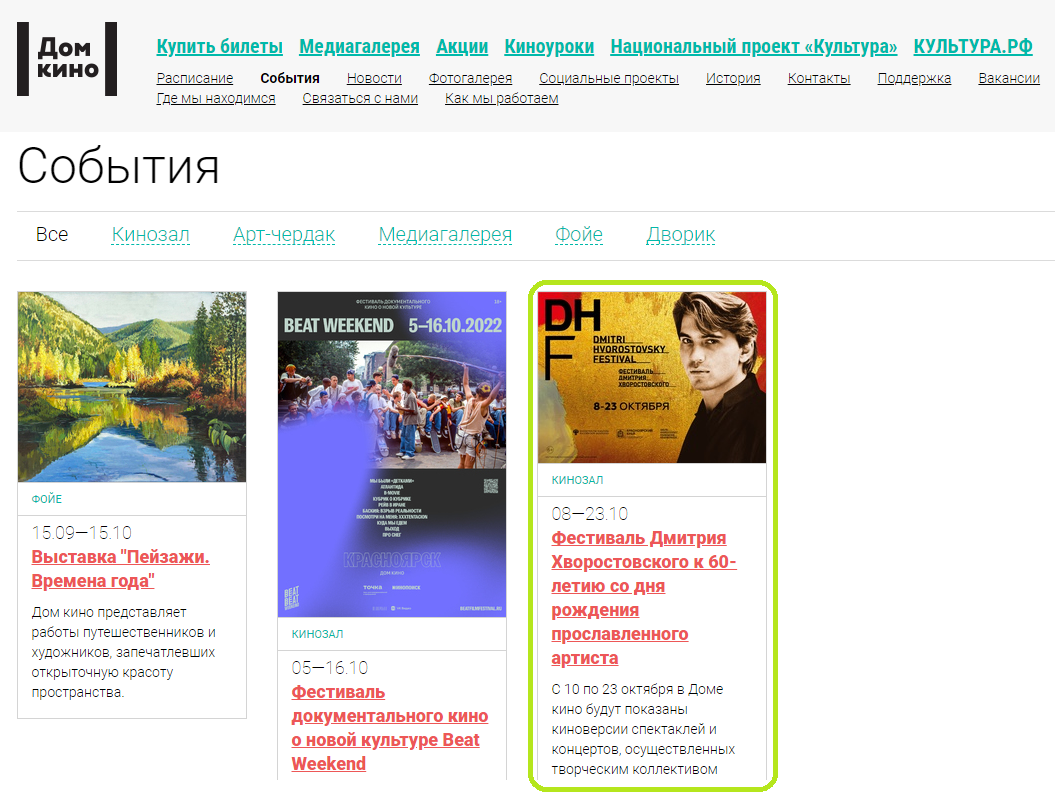Open the Фотогалерея menu item
The height and width of the screenshot is (795, 1055).
(x=470, y=78)
